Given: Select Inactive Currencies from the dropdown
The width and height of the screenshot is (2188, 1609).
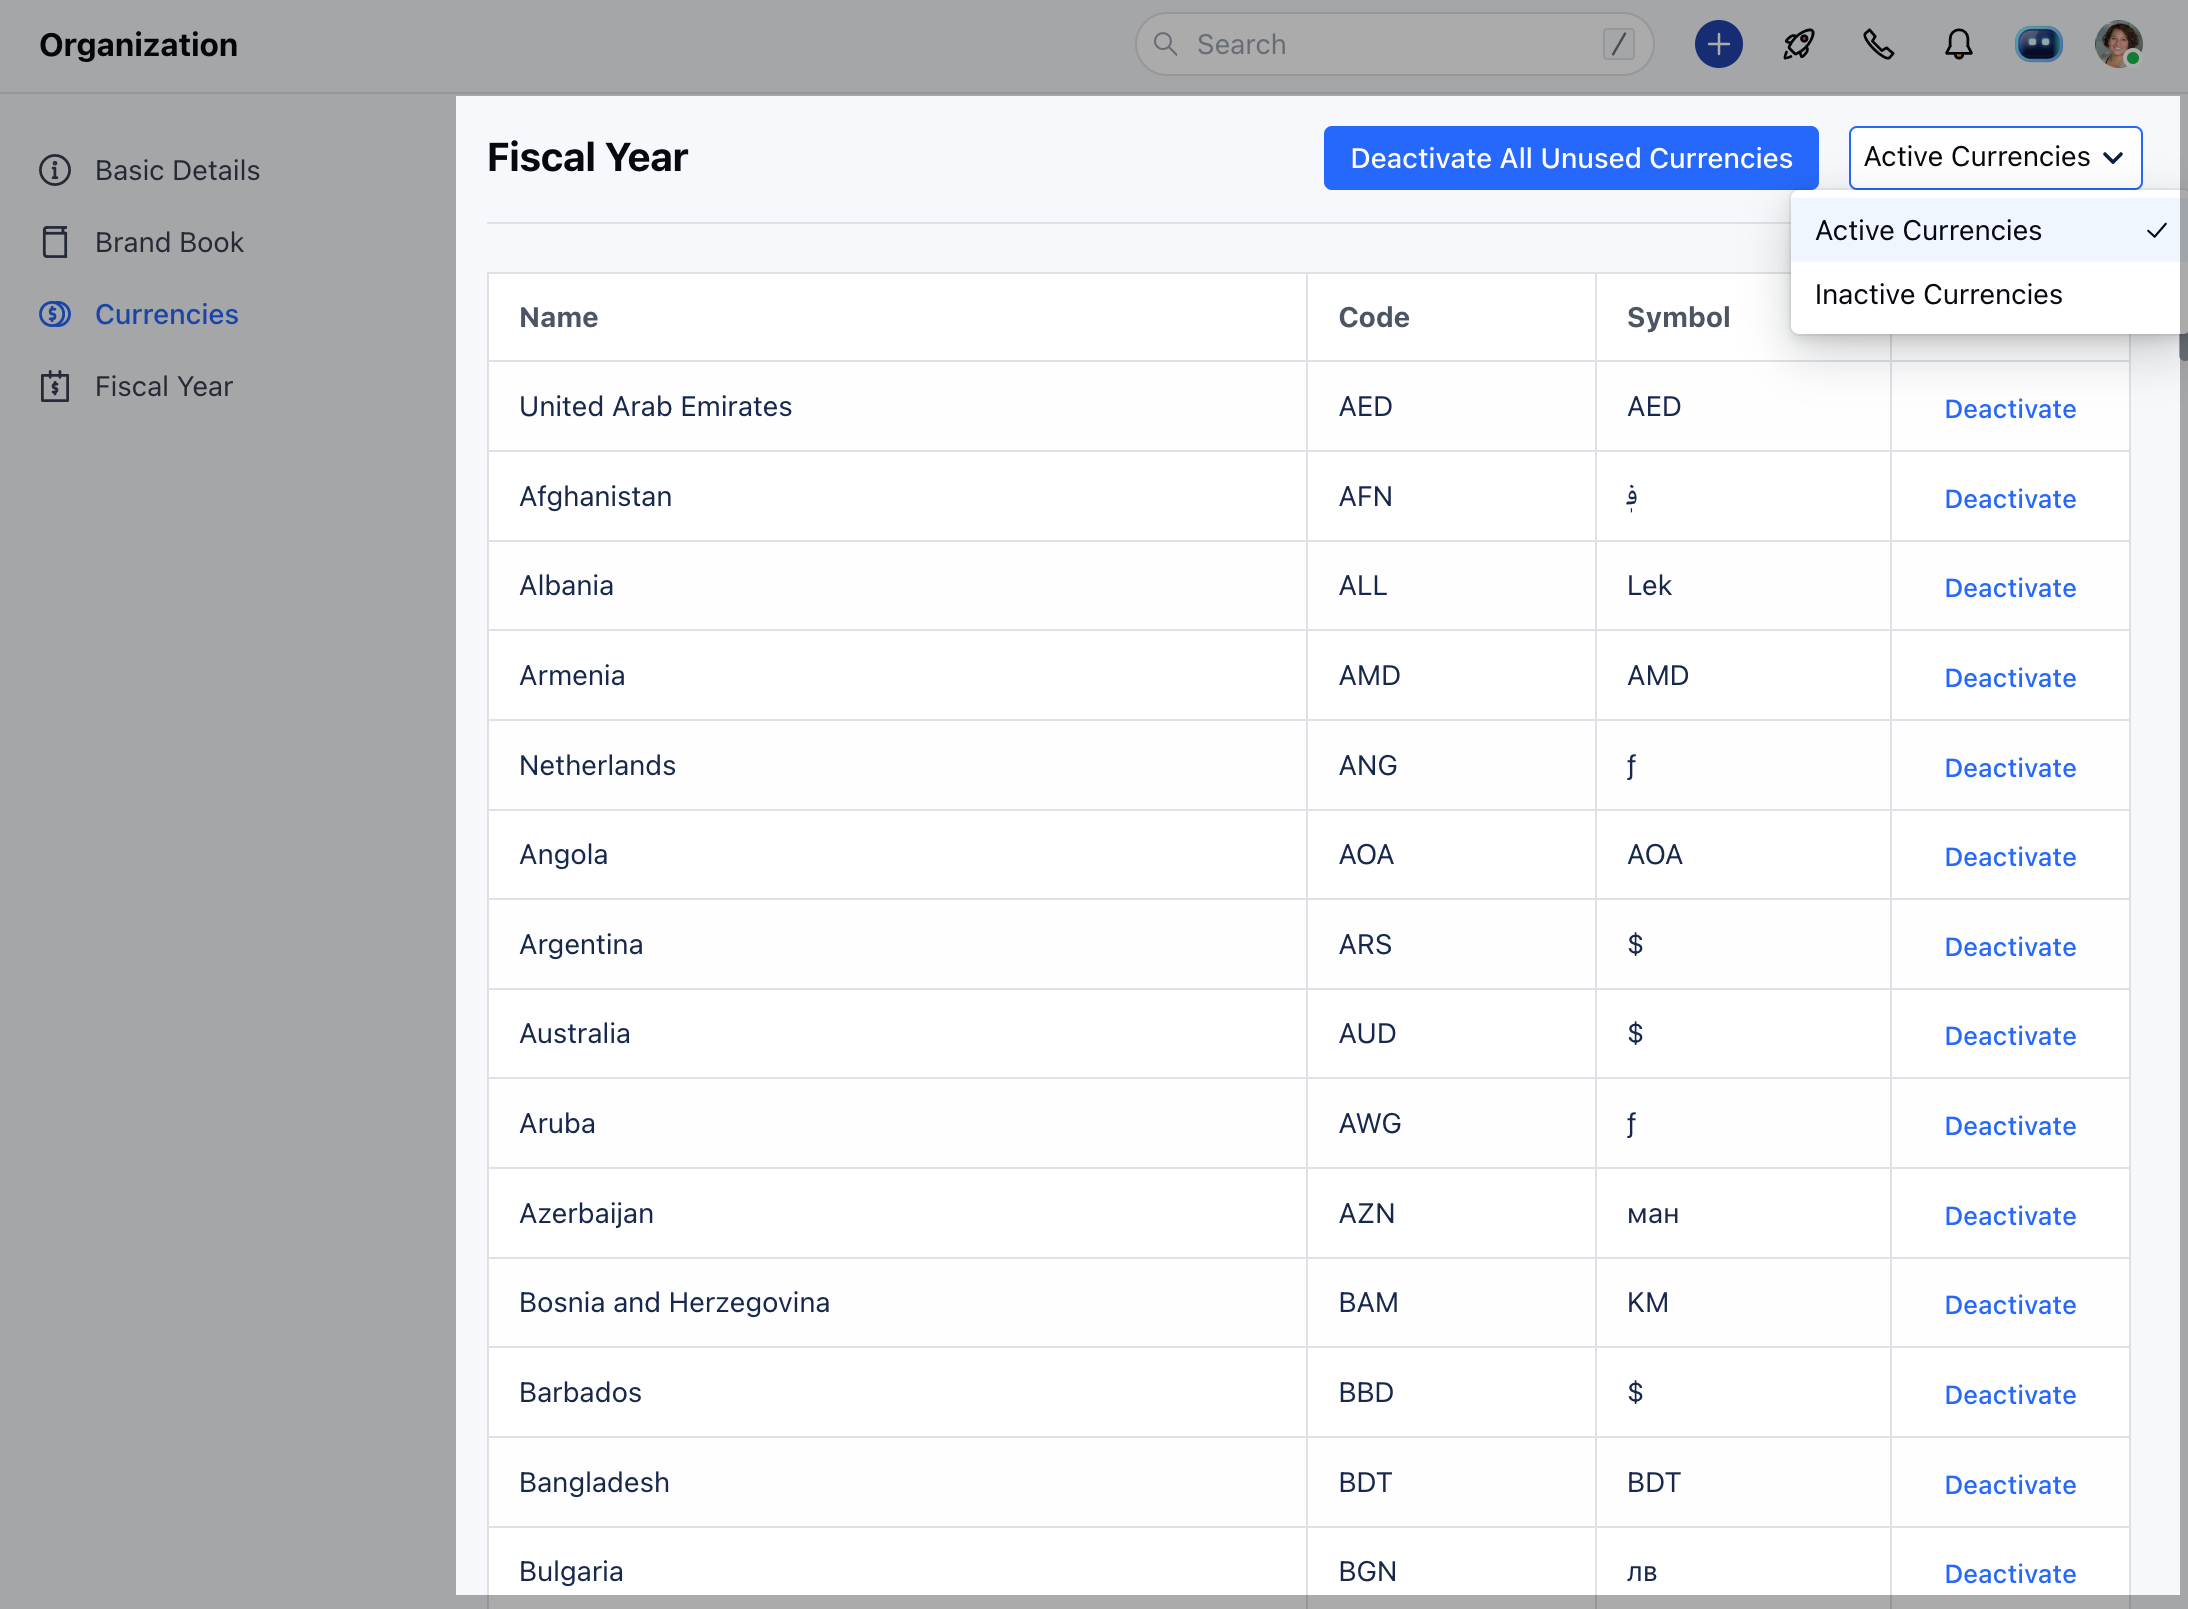Looking at the screenshot, I should click(1938, 295).
